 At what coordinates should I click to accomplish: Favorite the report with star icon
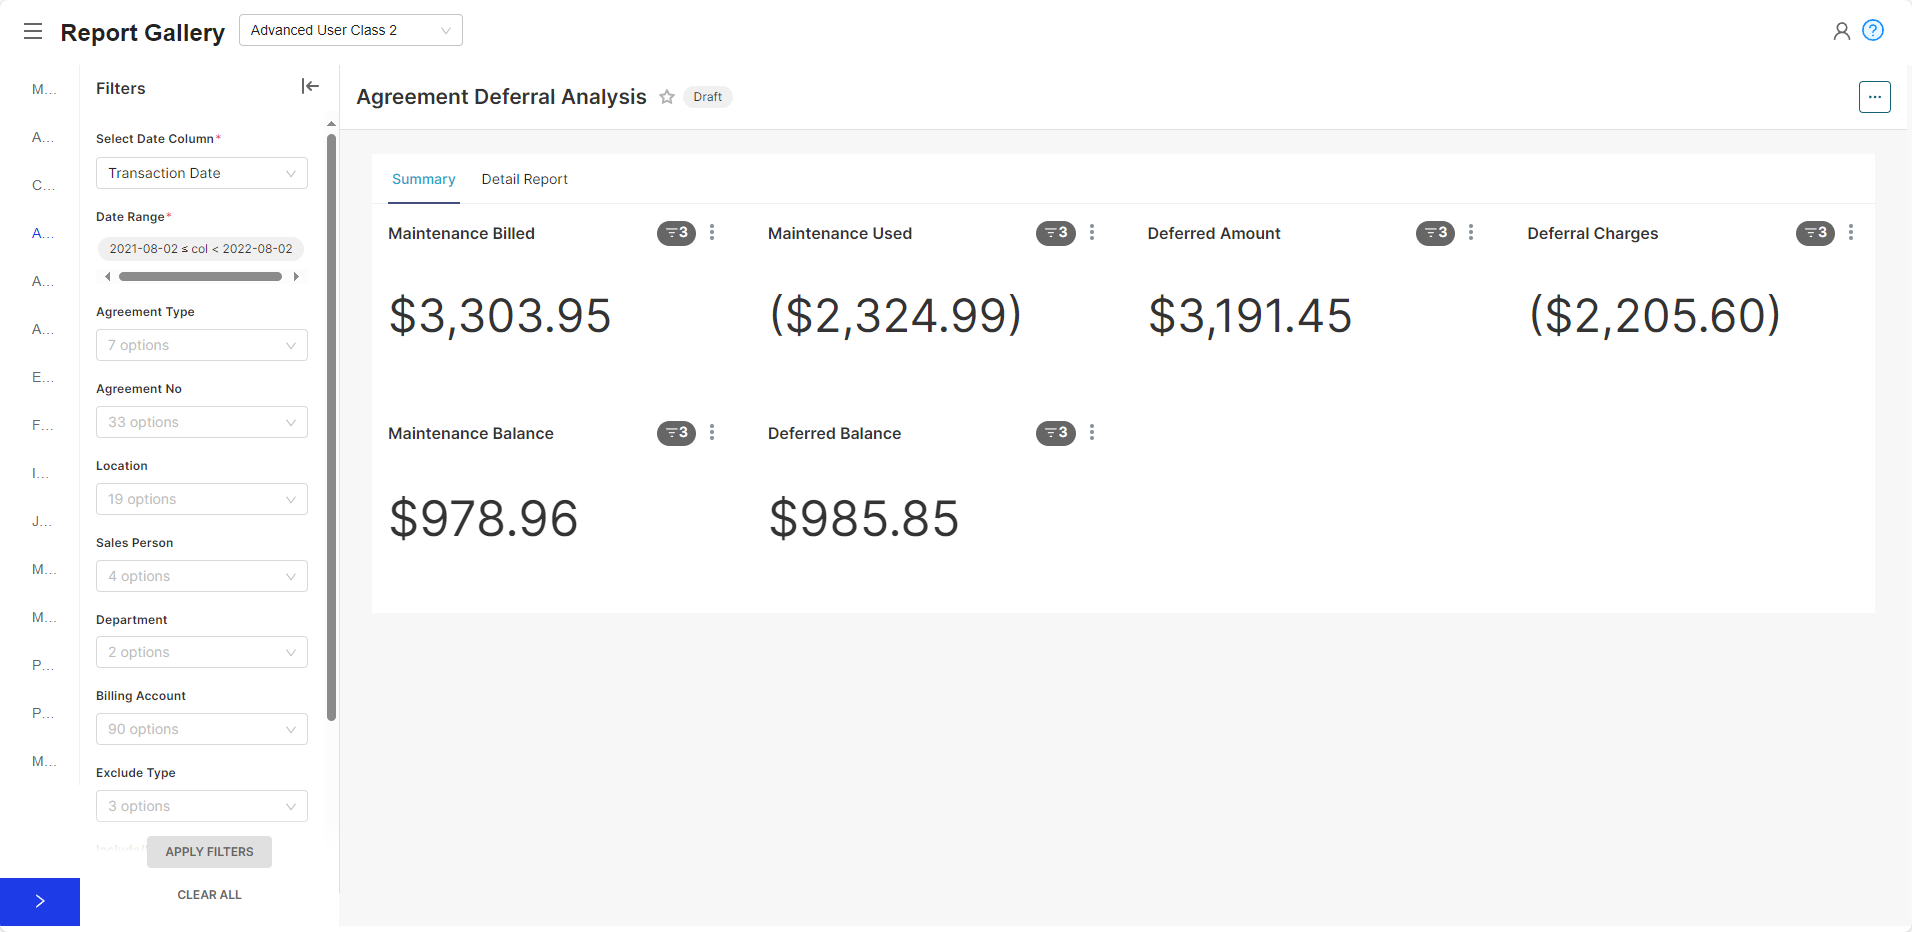(x=667, y=97)
